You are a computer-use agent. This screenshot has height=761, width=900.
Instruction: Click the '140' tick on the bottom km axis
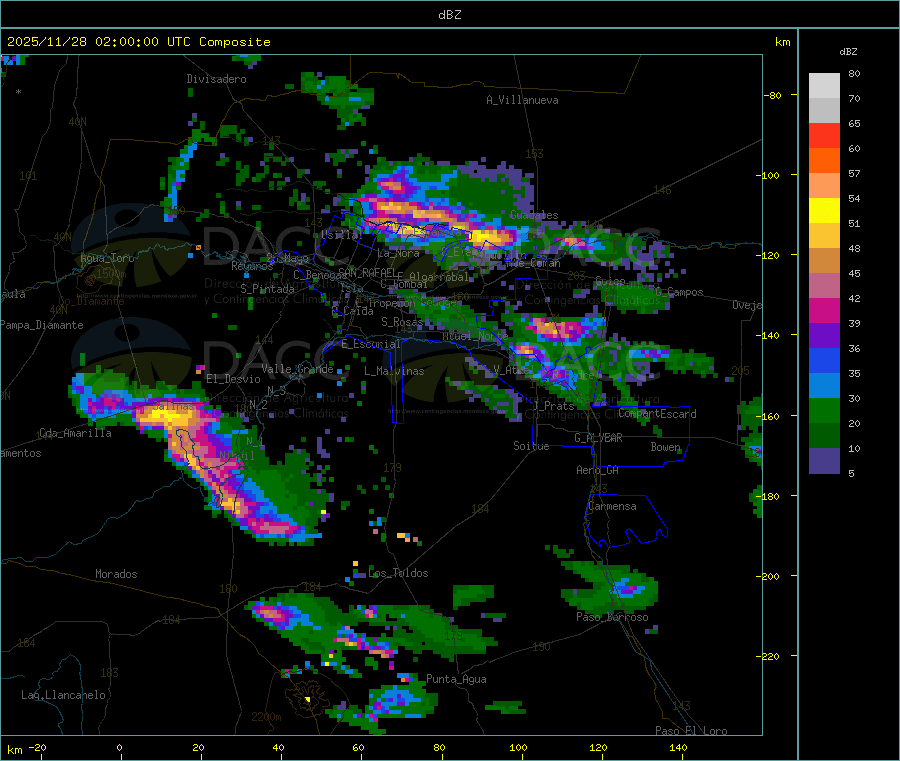678,747
